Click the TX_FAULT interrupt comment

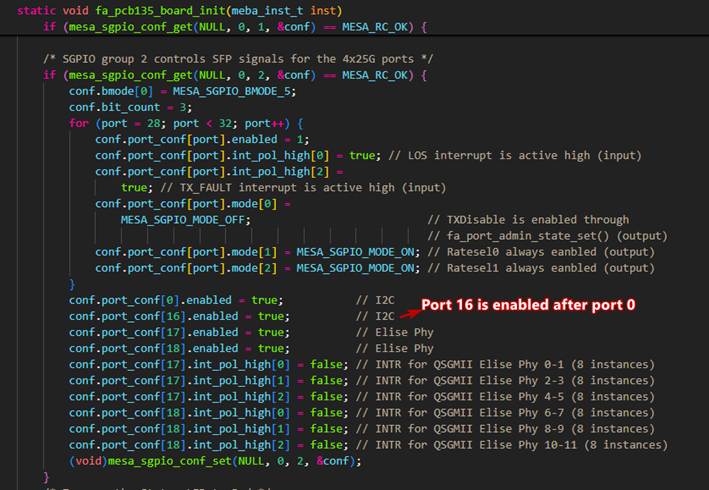pyautogui.click(x=303, y=188)
